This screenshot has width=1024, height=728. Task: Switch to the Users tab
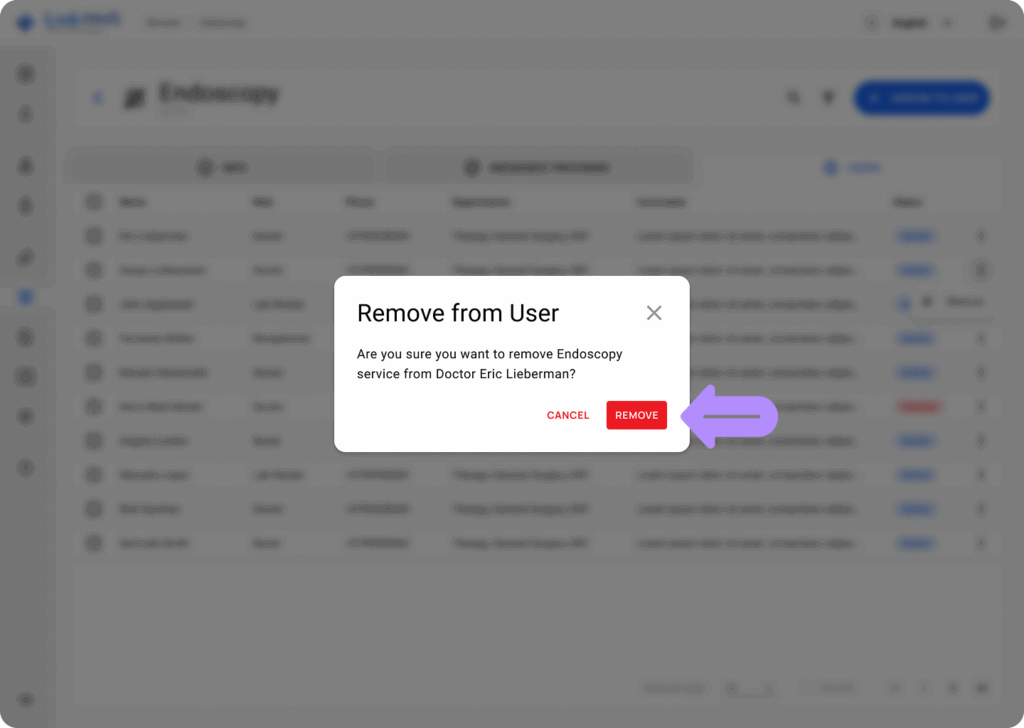pyautogui.click(x=852, y=167)
